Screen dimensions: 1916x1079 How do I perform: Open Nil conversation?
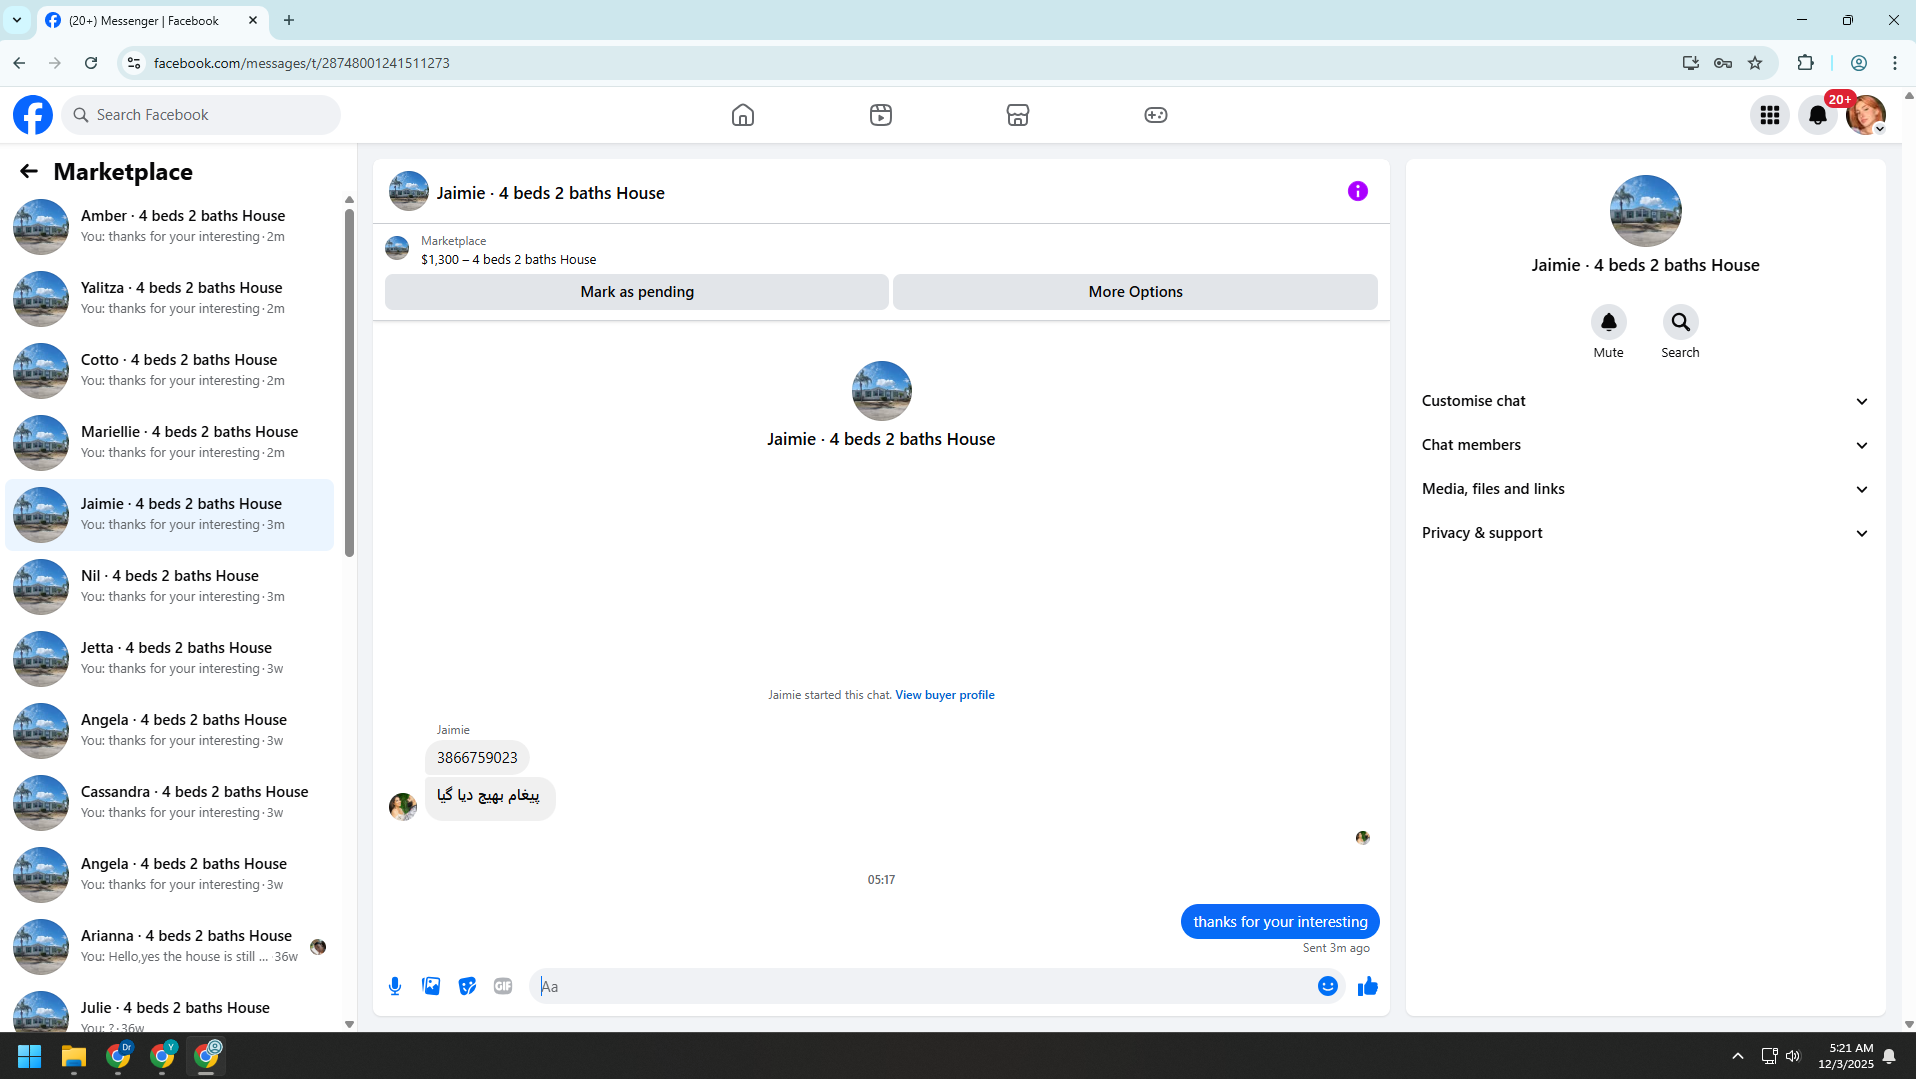(x=170, y=587)
